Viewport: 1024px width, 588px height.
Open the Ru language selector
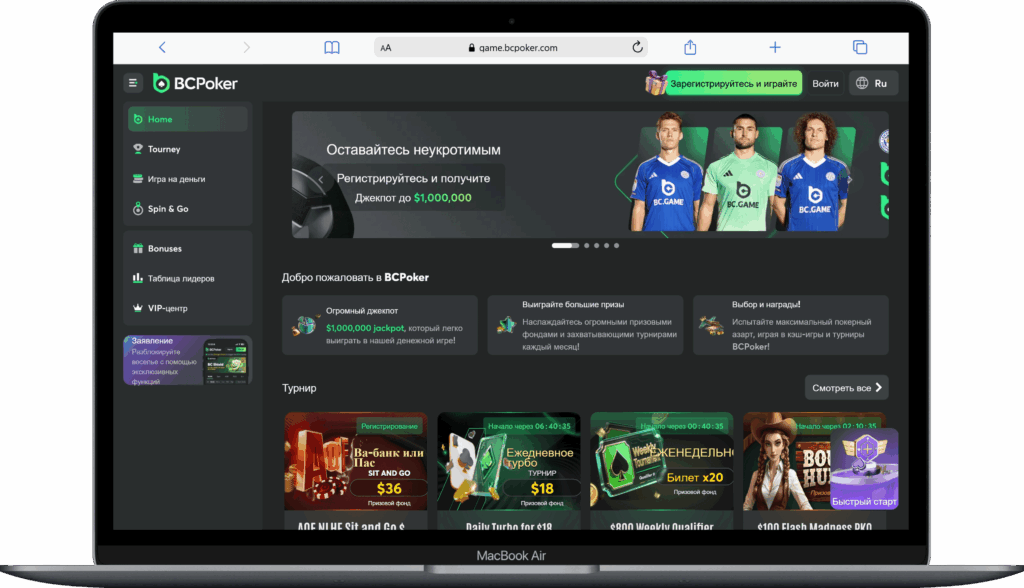tap(873, 83)
